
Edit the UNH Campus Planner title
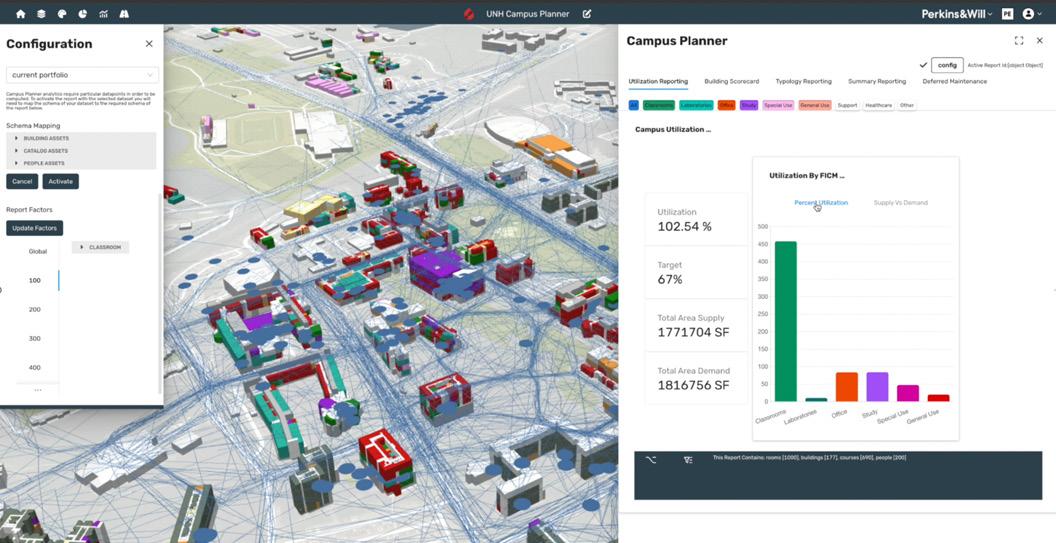[x=587, y=13]
